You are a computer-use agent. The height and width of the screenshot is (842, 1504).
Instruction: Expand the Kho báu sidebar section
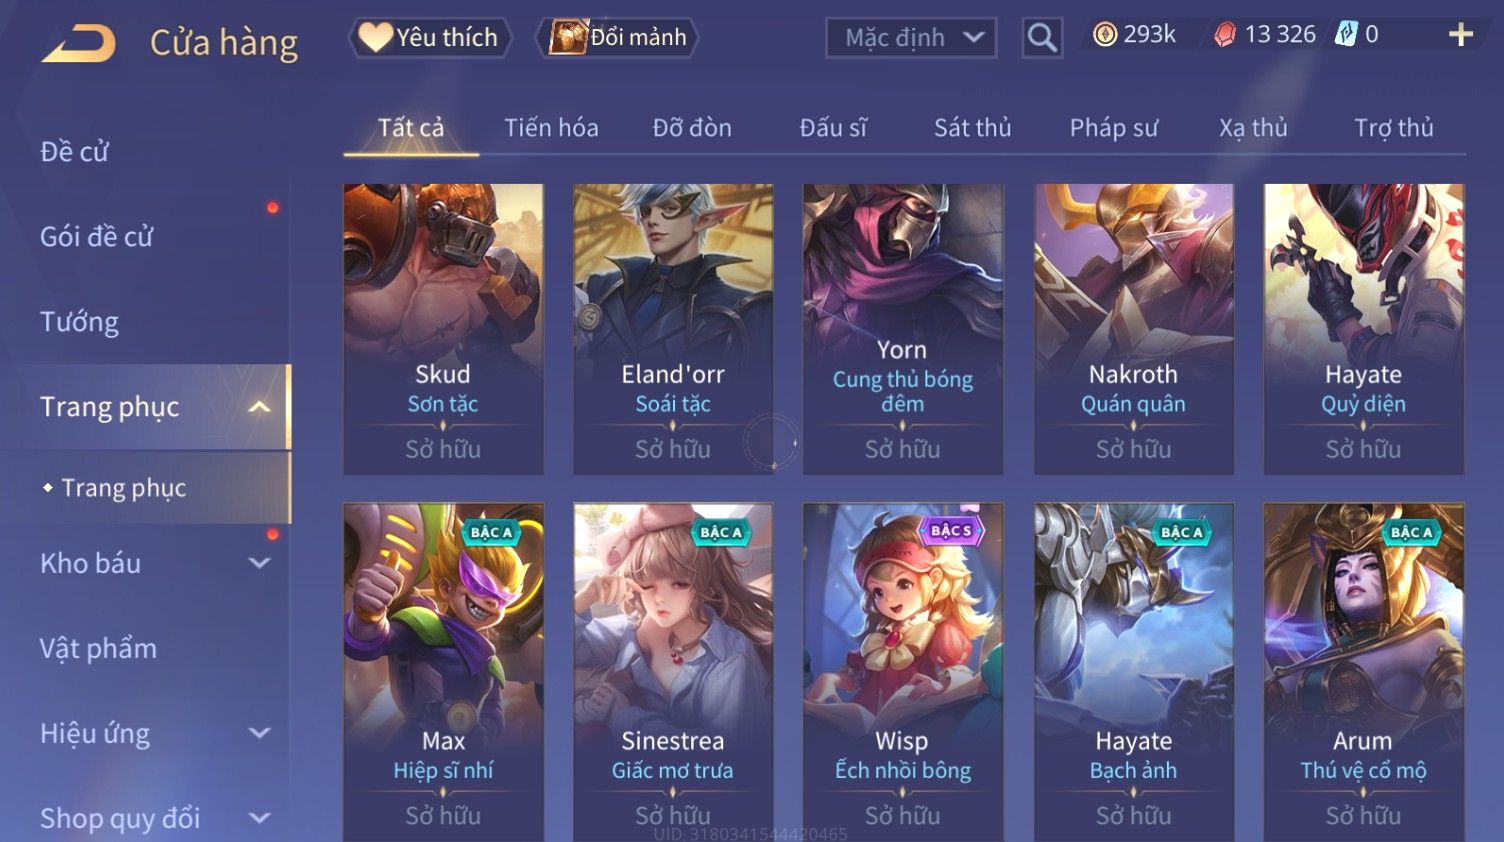[259, 563]
